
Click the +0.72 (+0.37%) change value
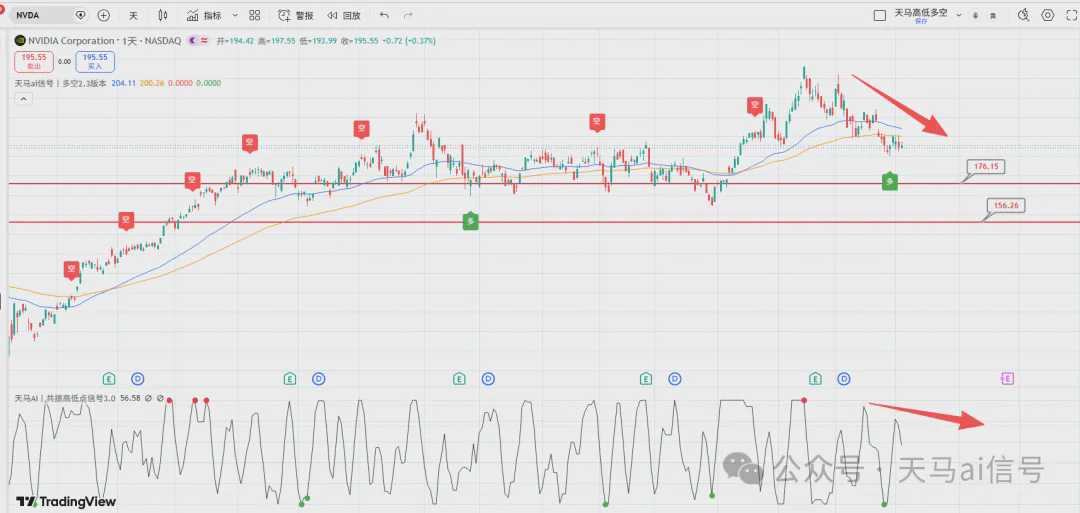coord(408,41)
